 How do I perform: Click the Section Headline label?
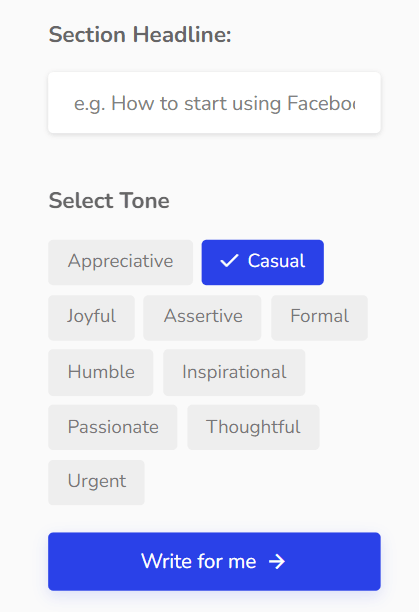(140, 35)
